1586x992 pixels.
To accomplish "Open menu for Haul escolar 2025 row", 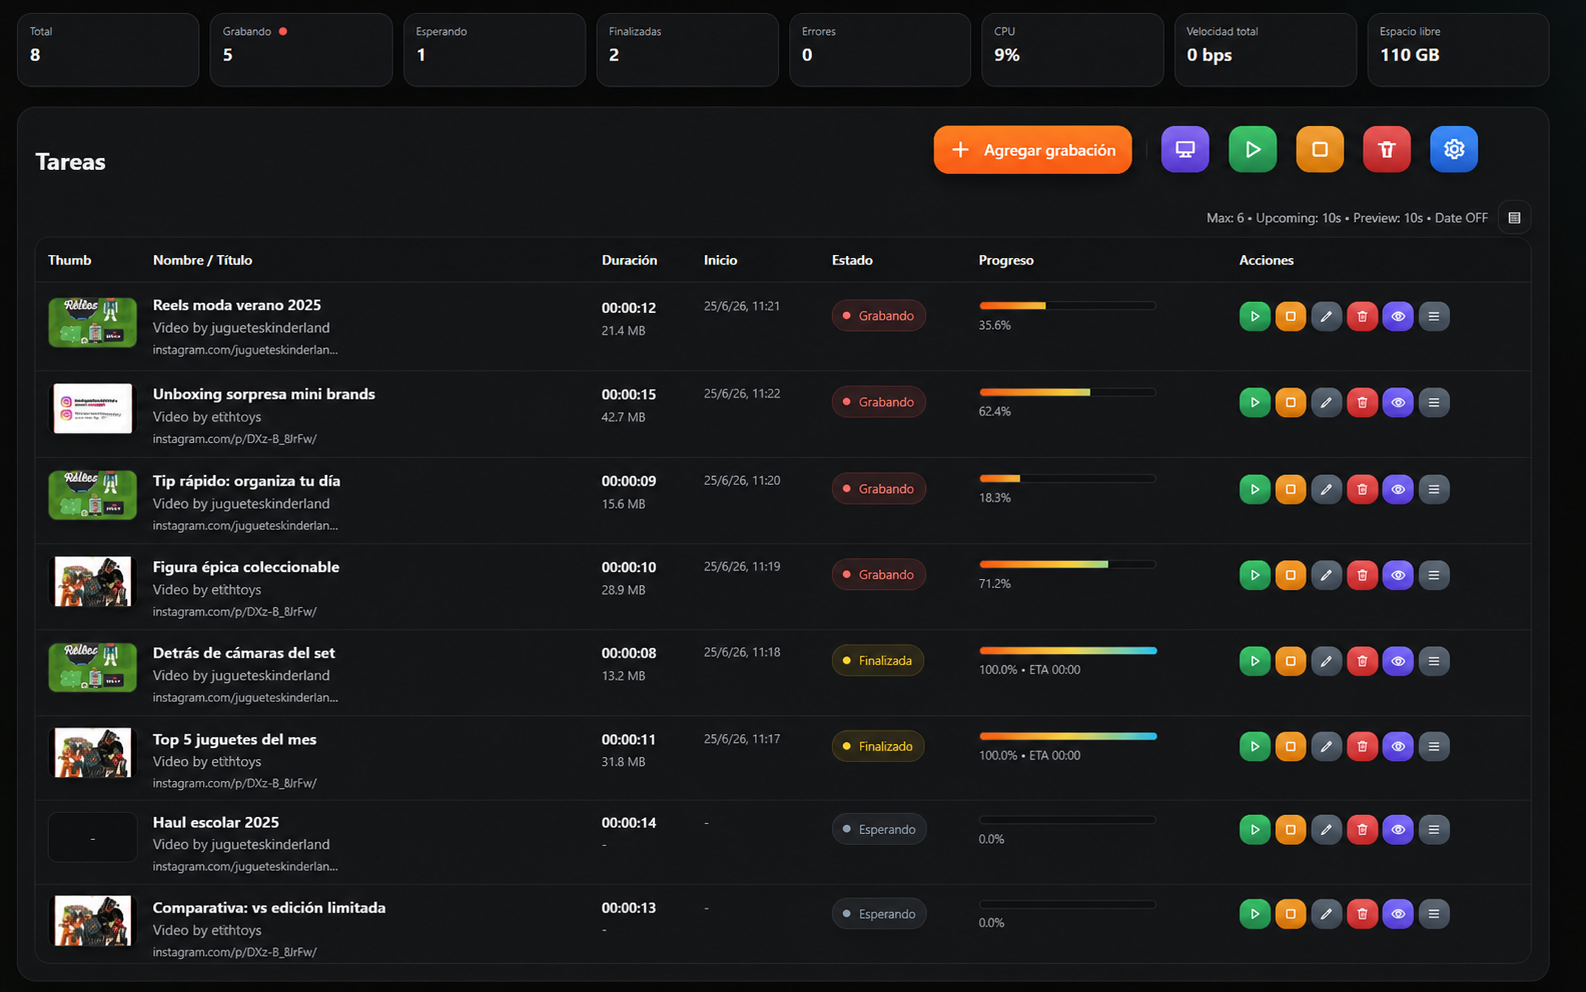I will click(x=1434, y=829).
